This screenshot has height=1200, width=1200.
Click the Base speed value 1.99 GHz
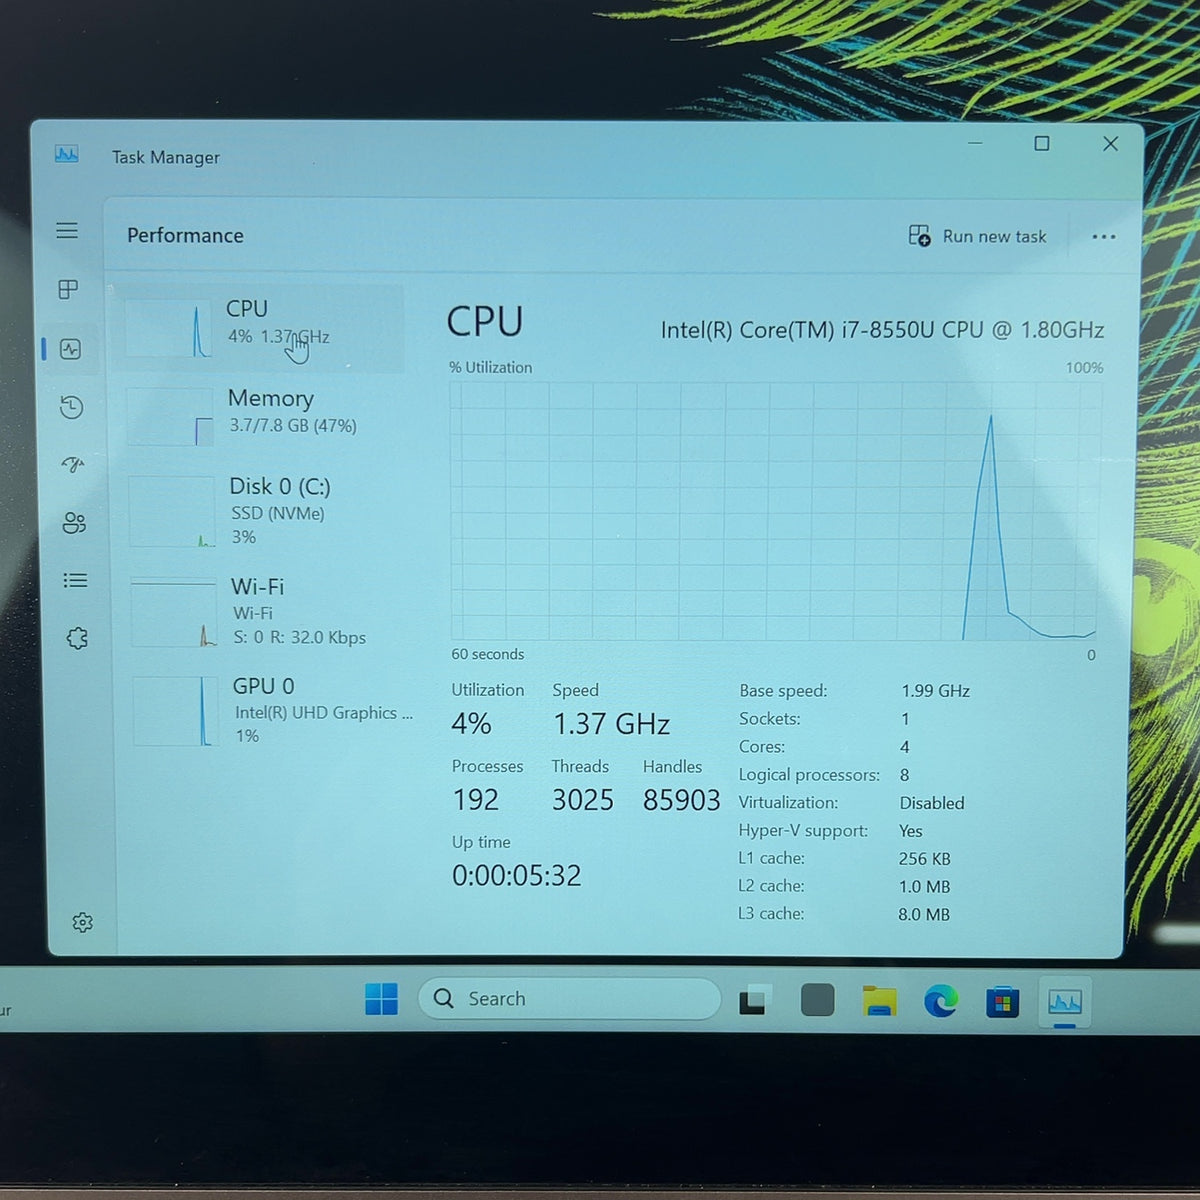tap(936, 691)
